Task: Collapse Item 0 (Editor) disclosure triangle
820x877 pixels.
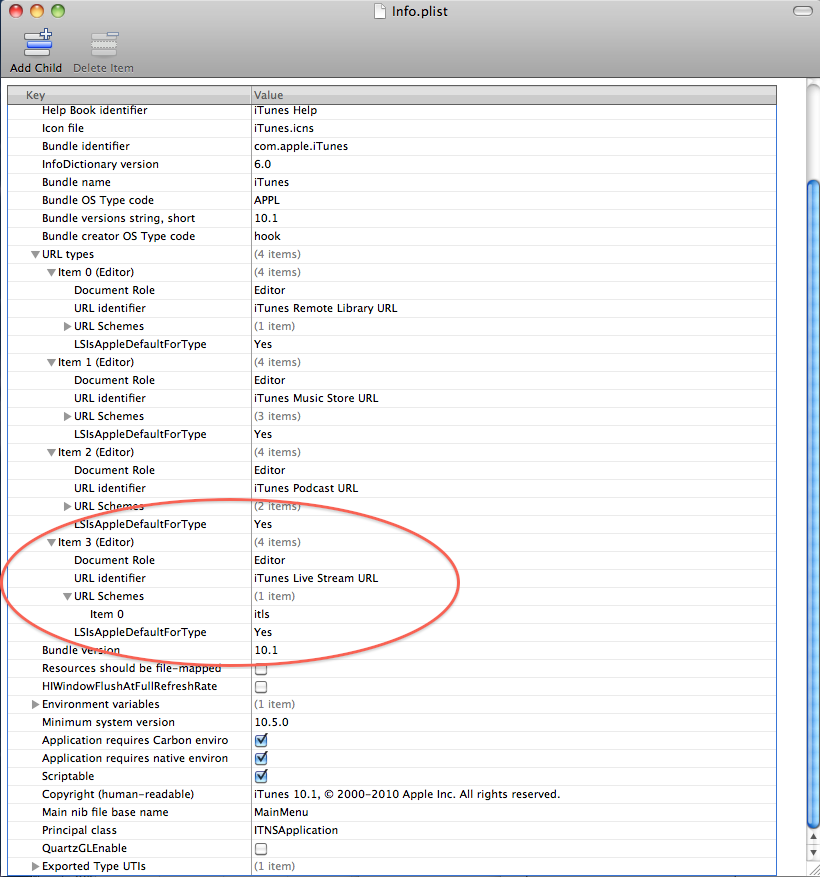Action: [x=51, y=272]
